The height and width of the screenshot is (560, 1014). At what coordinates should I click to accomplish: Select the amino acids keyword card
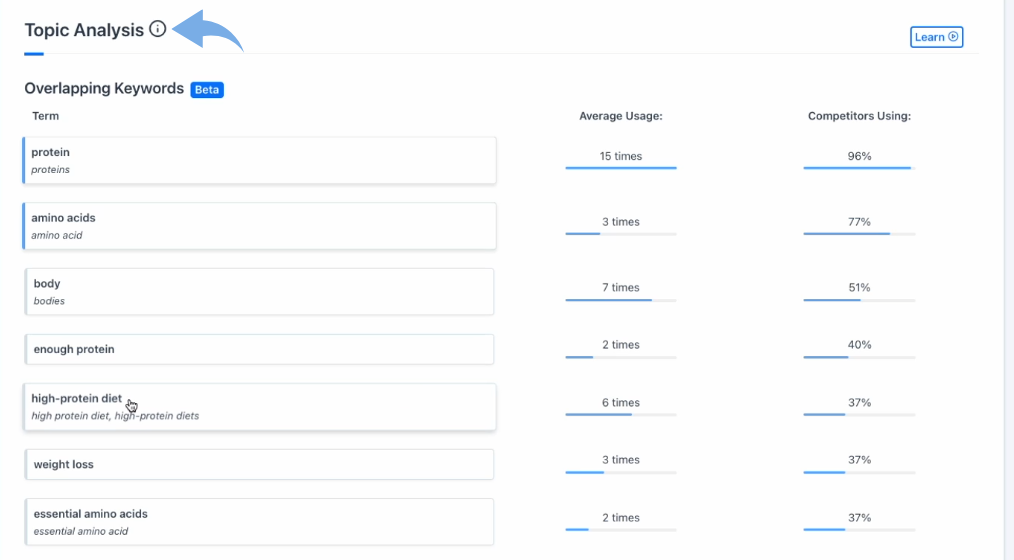(259, 226)
